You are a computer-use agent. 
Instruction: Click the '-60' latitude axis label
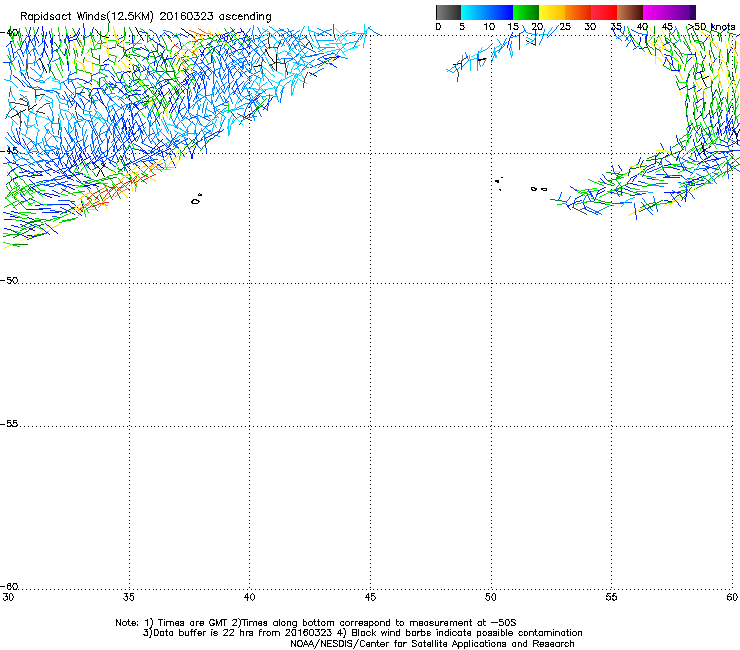coord(9,586)
